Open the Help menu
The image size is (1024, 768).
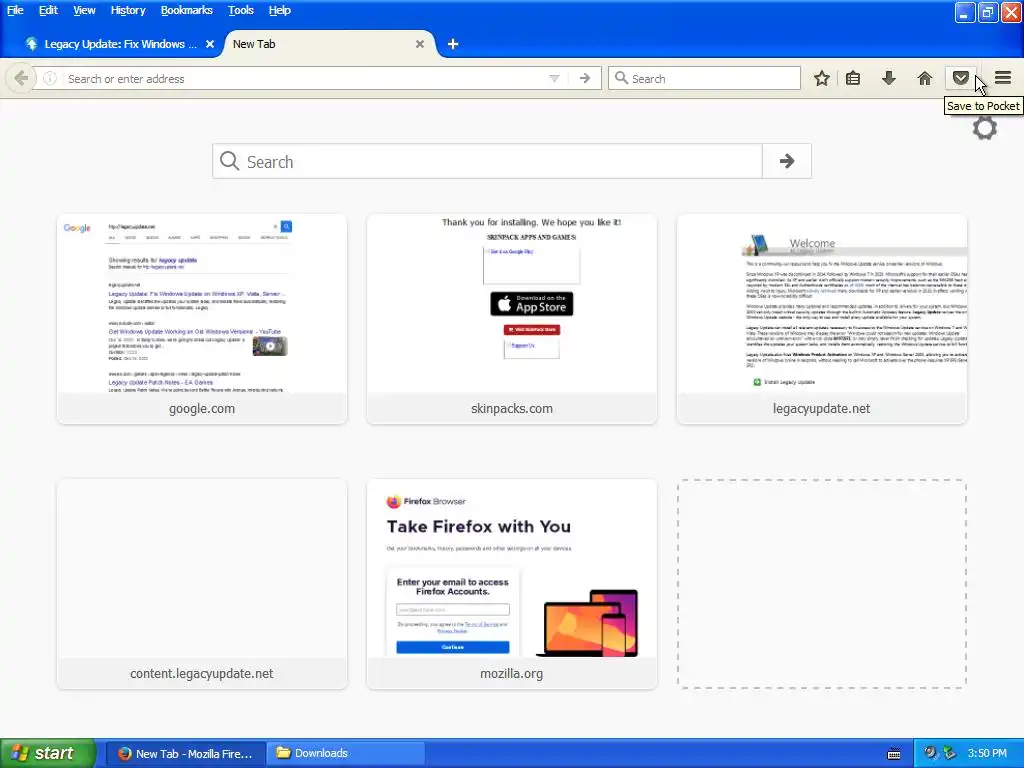pos(280,10)
